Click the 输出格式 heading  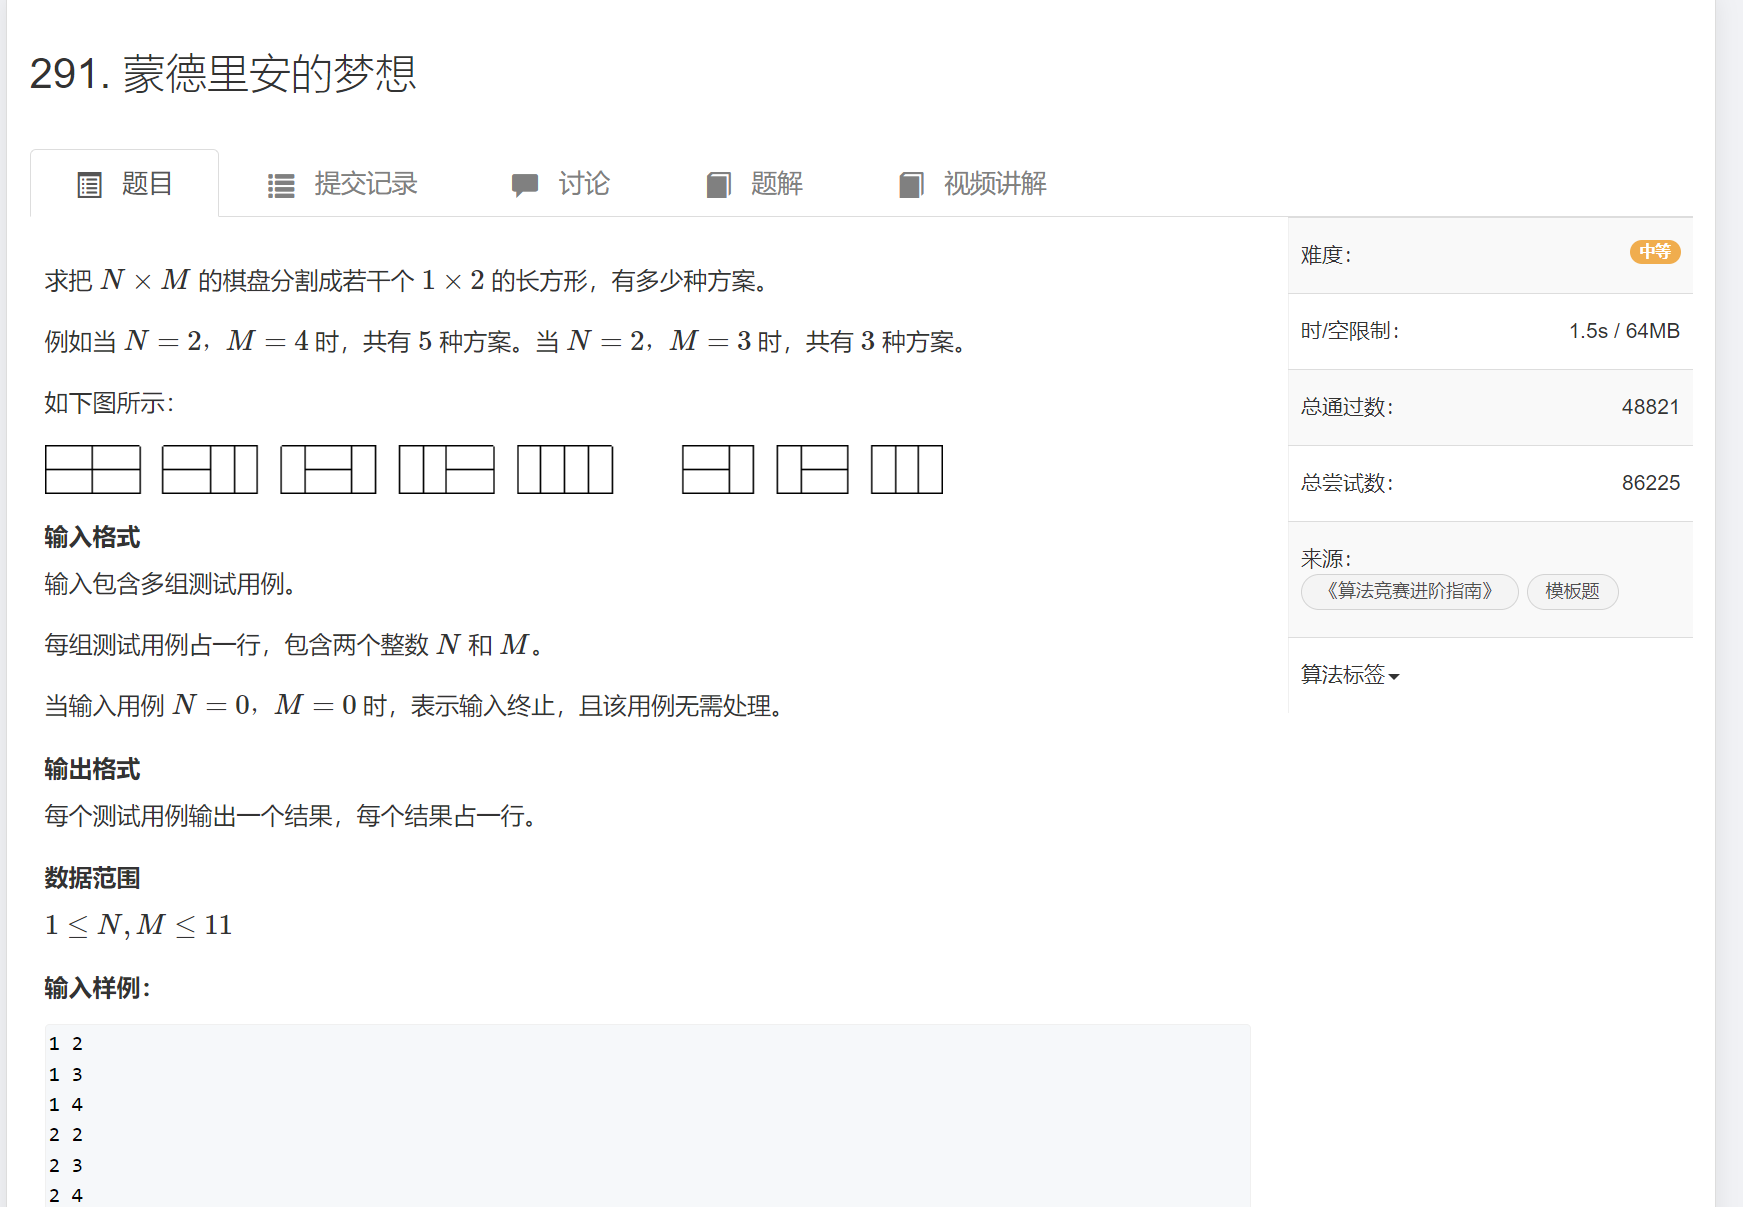point(92,770)
